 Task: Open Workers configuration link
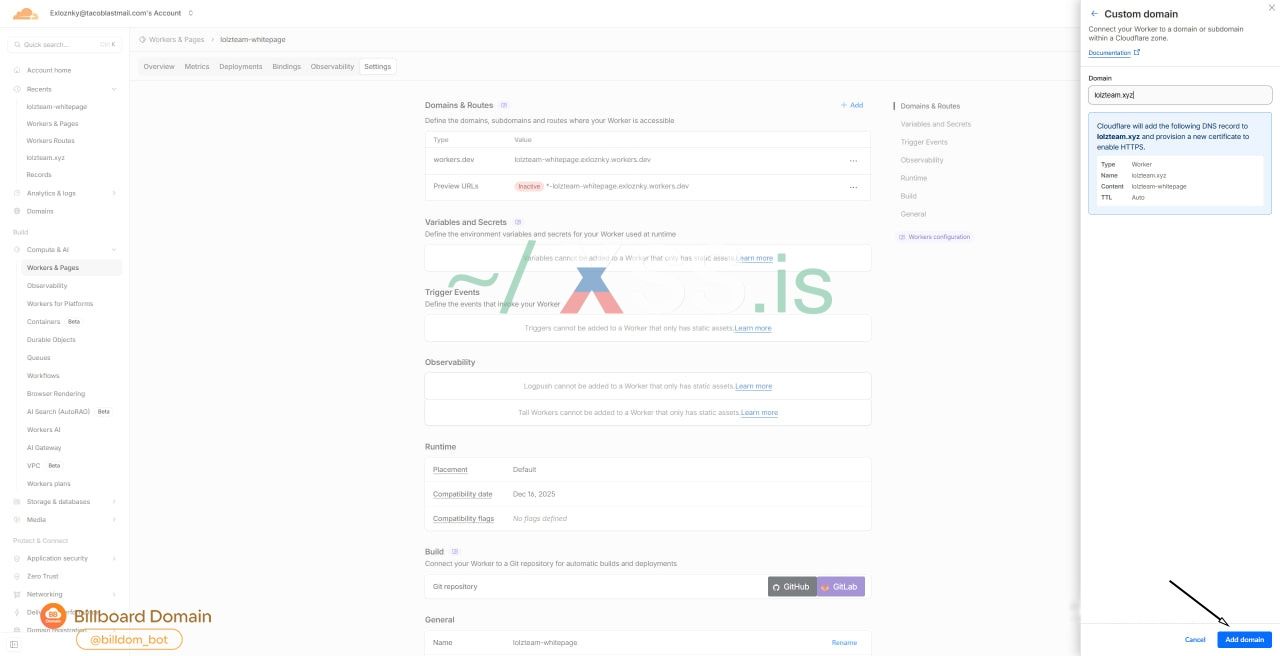(934, 237)
